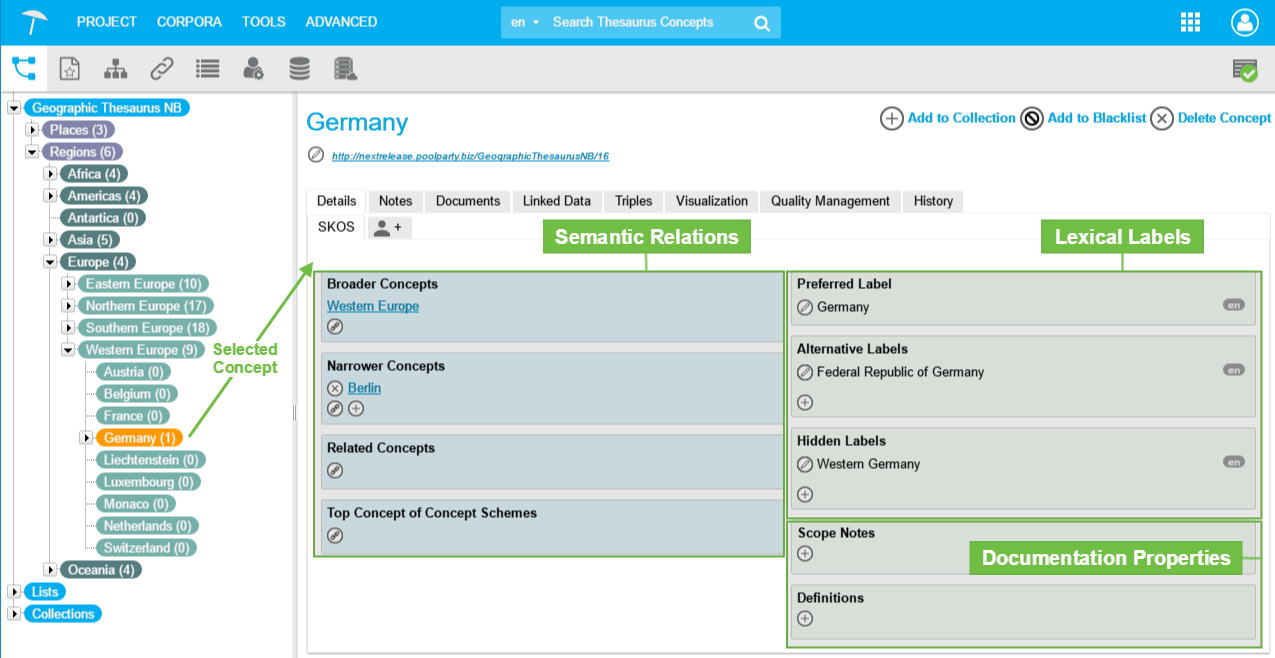Screen dimensions: 1275x658
Task: Open the search language dropdown 'en'
Action: [524, 22]
